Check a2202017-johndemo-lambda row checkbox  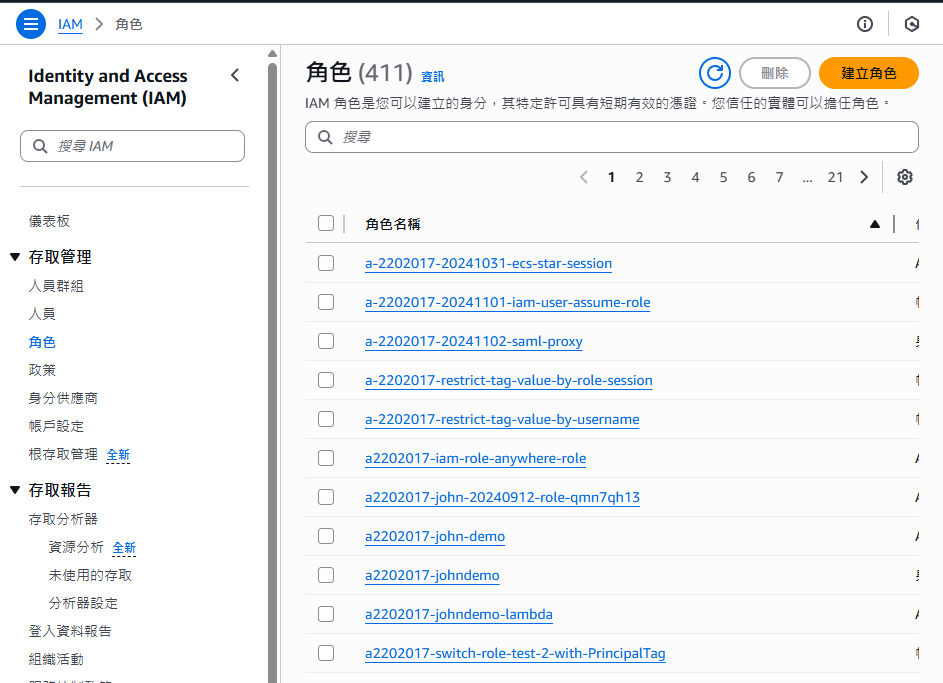coord(326,614)
